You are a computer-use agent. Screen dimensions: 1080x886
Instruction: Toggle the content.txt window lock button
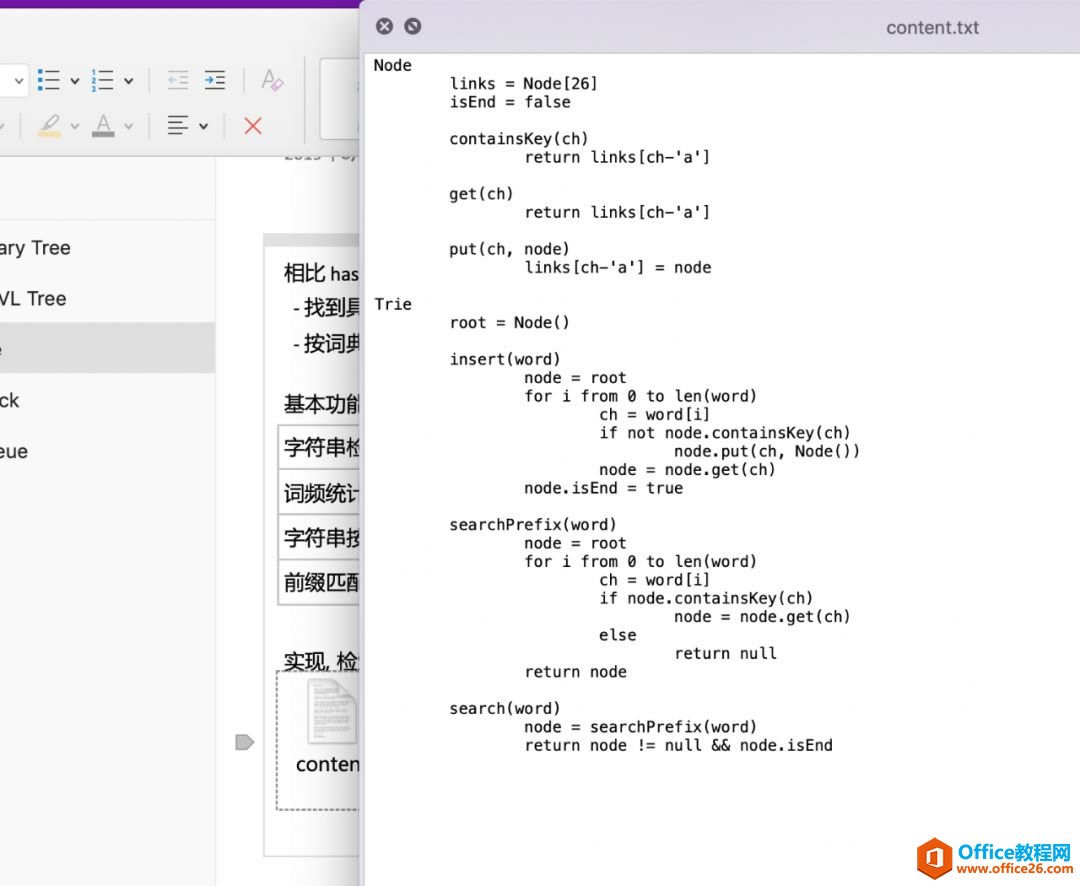[x=411, y=26]
